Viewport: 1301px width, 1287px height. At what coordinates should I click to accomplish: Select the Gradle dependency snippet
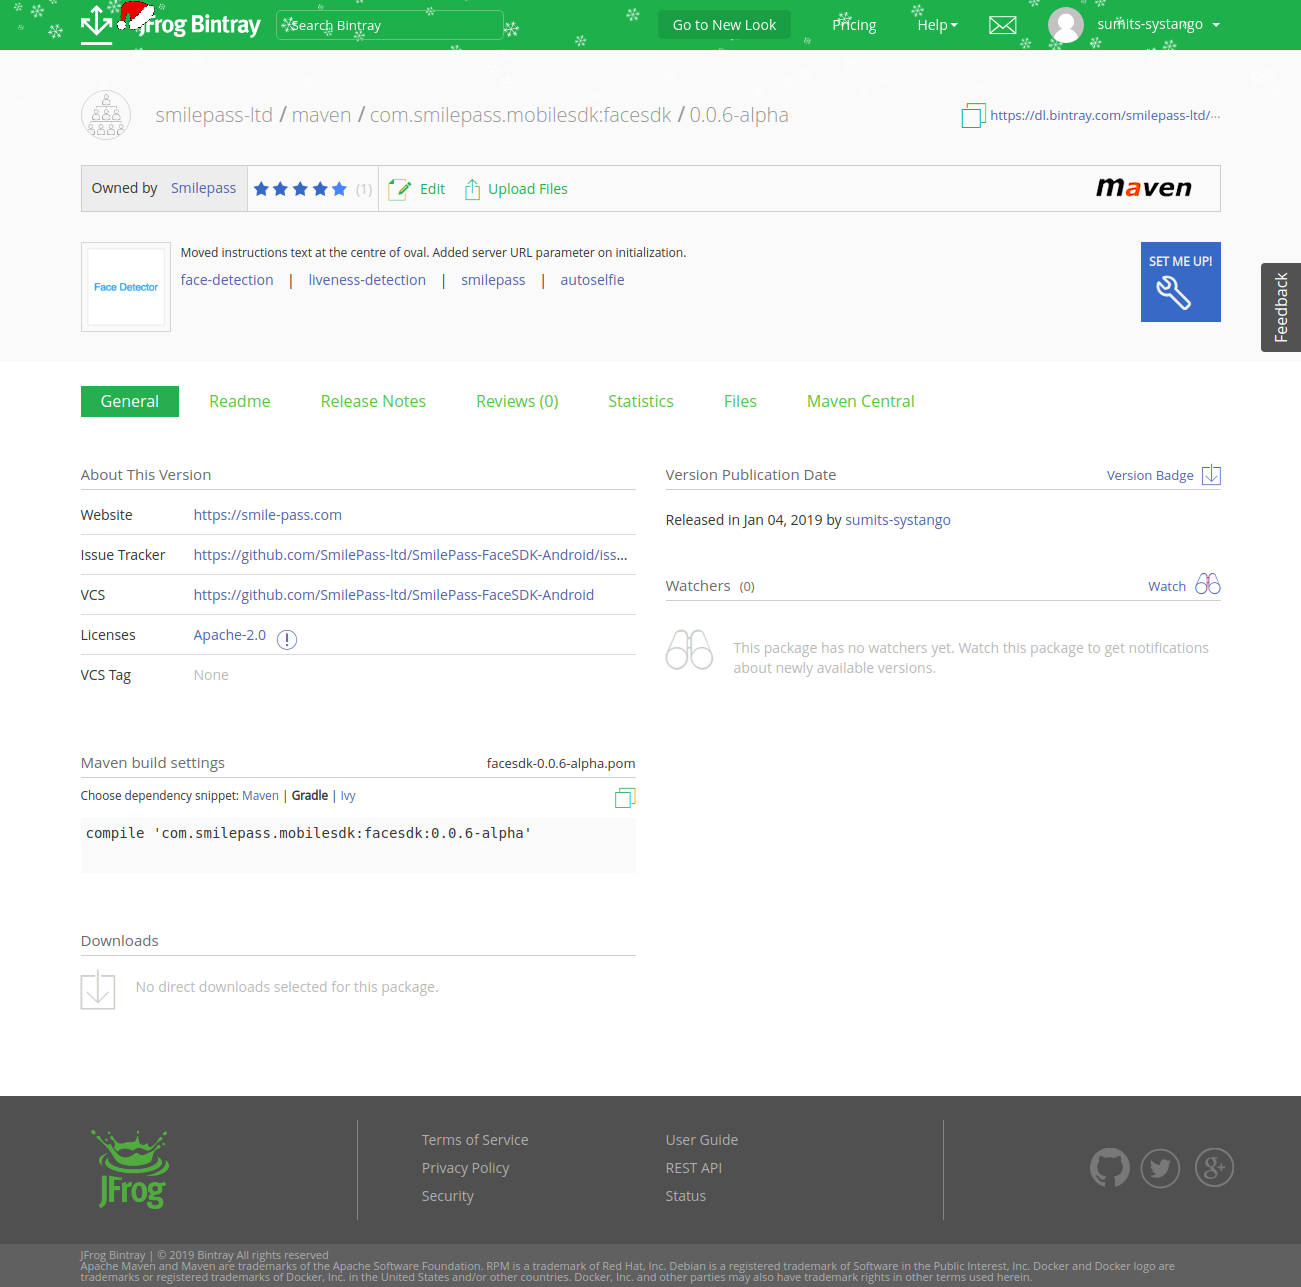(x=310, y=796)
